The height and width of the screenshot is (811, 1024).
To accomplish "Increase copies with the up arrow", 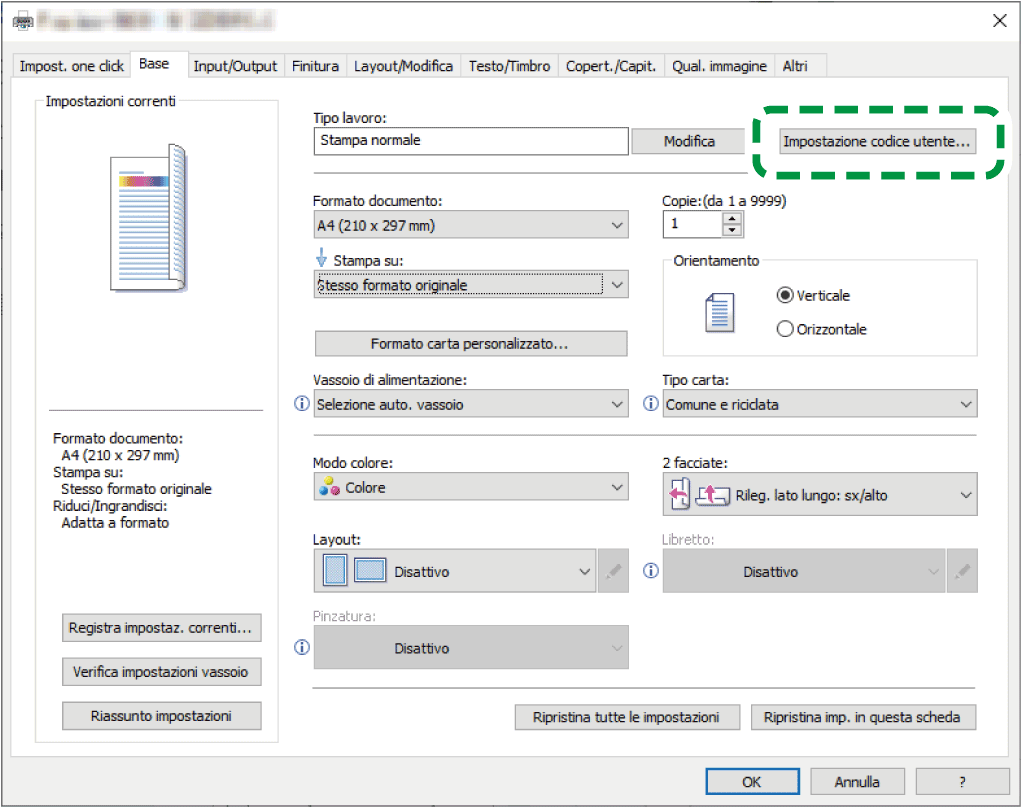I will 733,219.
